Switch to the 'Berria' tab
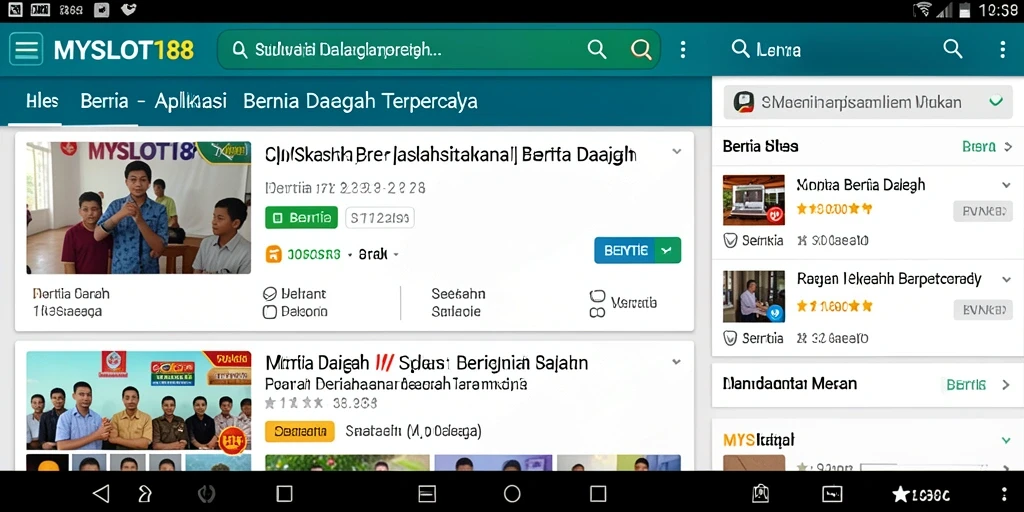Image resolution: width=1024 pixels, height=512 pixels. (104, 101)
